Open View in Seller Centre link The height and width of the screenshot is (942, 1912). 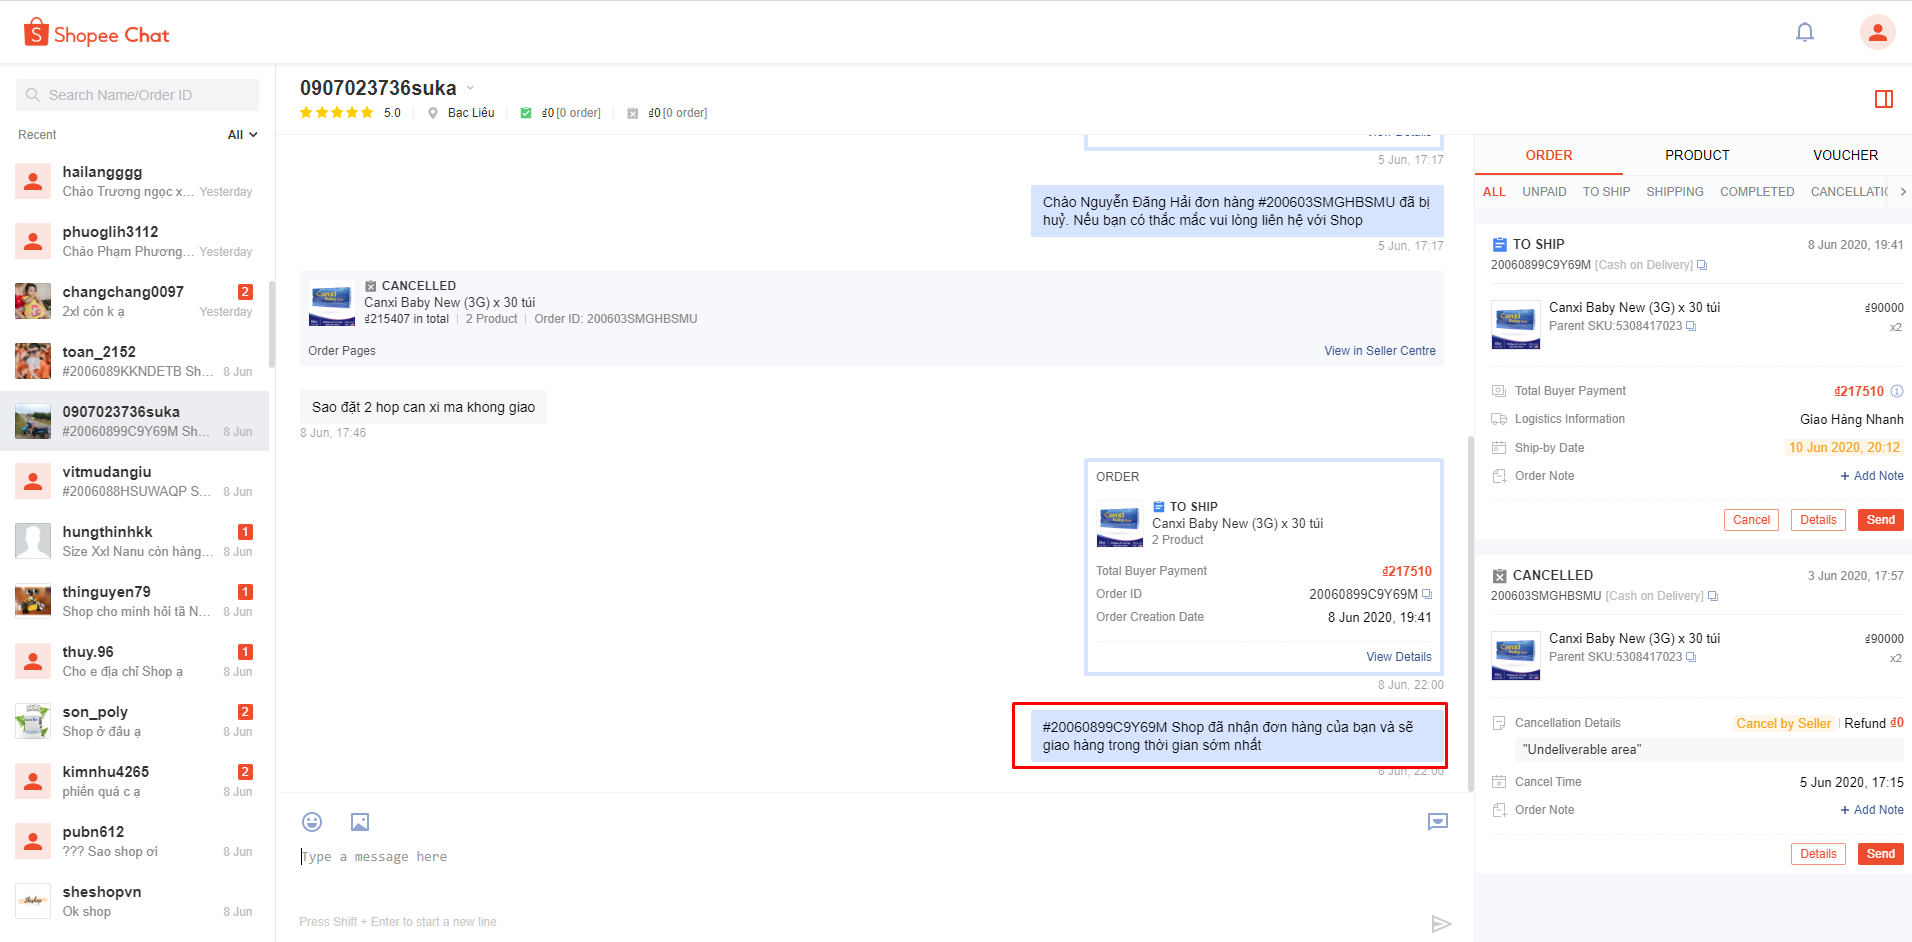coord(1380,351)
